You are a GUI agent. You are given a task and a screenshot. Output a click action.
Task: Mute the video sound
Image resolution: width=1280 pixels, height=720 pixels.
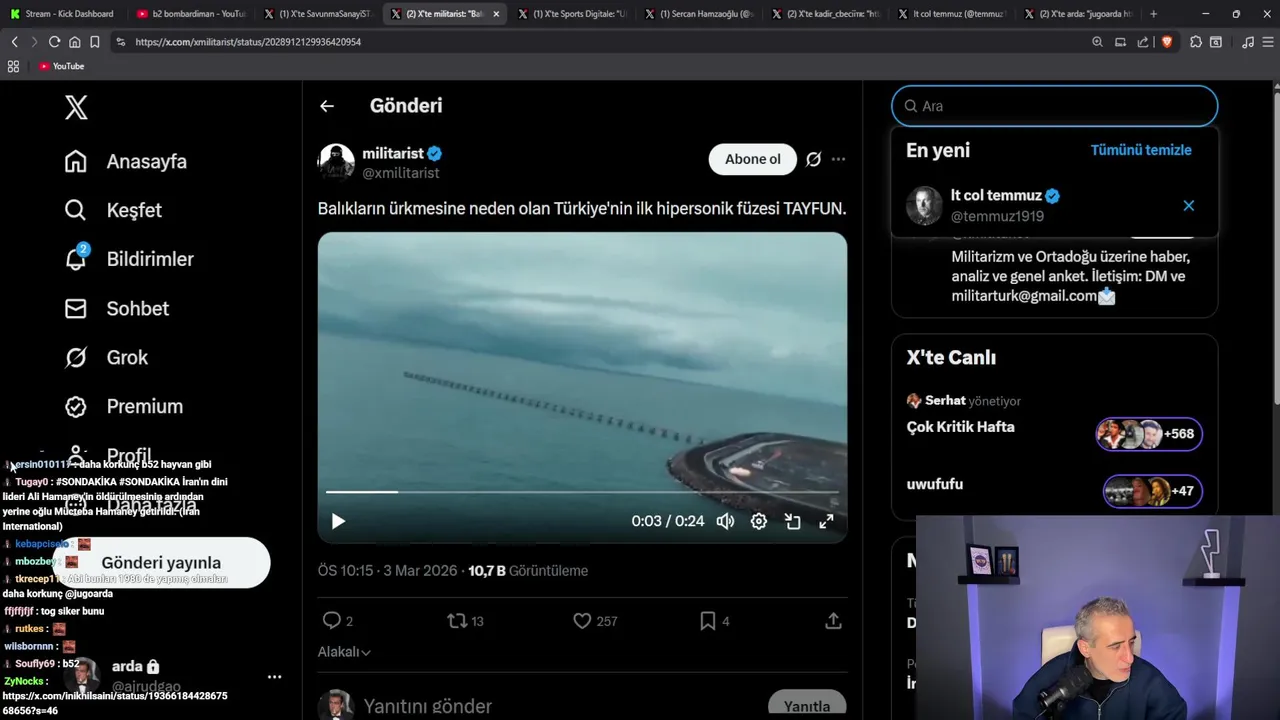725,521
